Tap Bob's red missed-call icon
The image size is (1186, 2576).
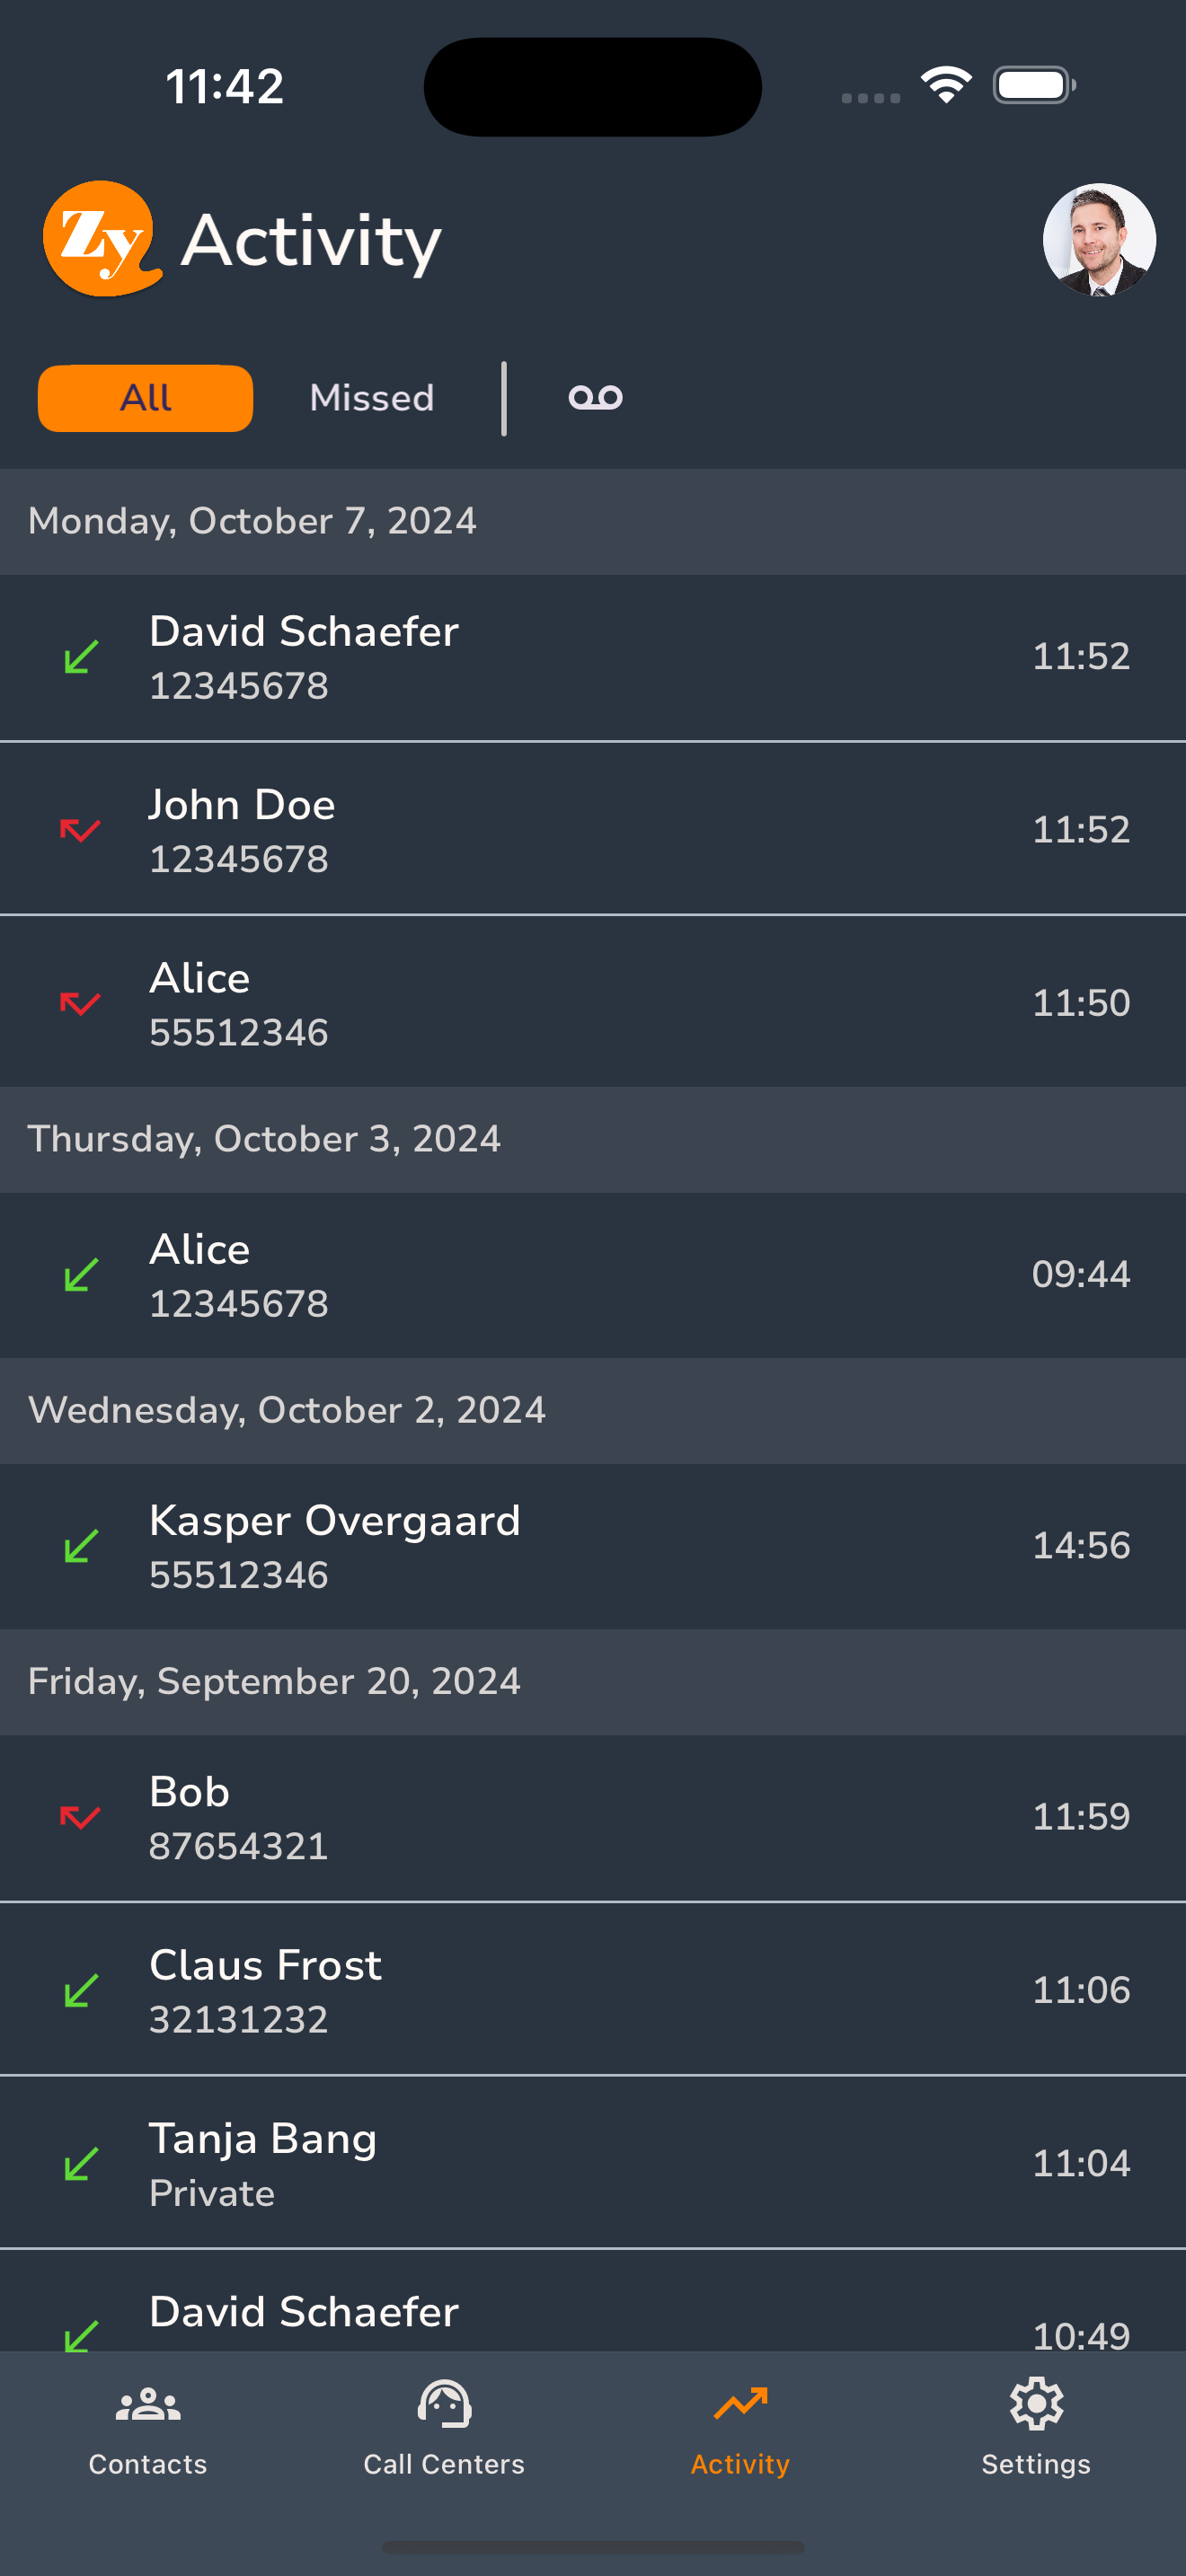click(x=80, y=1816)
